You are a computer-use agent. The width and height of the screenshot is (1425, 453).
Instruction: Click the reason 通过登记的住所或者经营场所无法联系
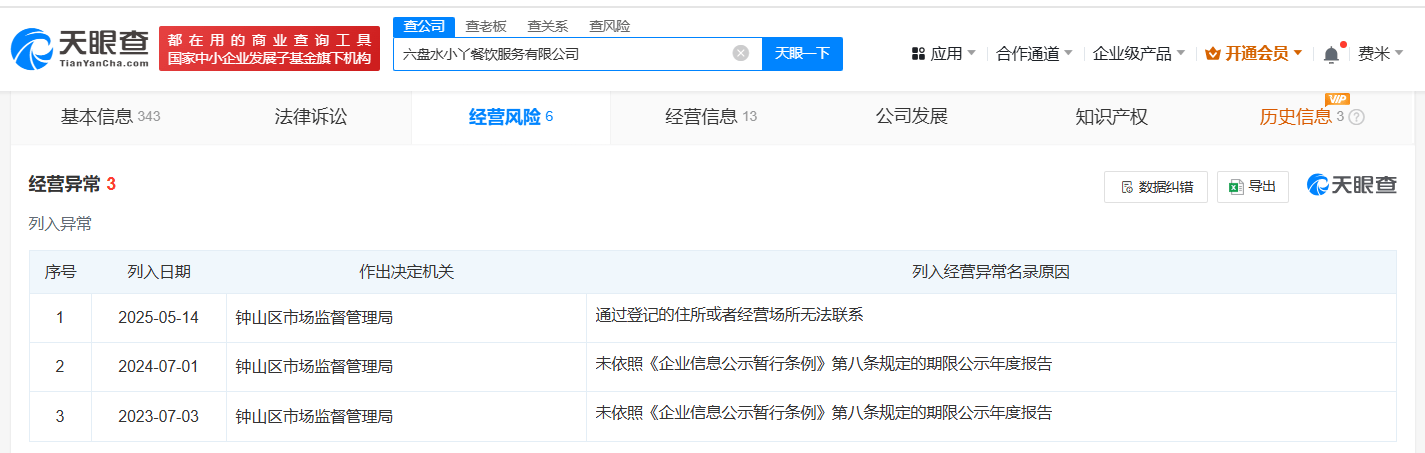coord(729,314)
